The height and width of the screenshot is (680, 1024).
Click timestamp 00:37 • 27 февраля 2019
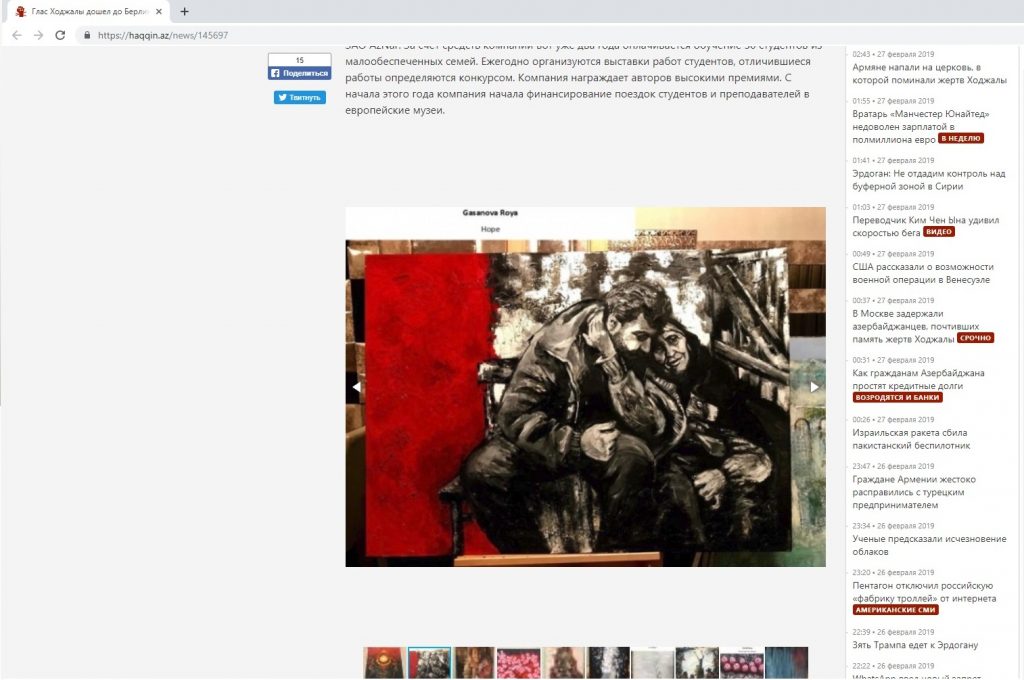pos(893,300)
